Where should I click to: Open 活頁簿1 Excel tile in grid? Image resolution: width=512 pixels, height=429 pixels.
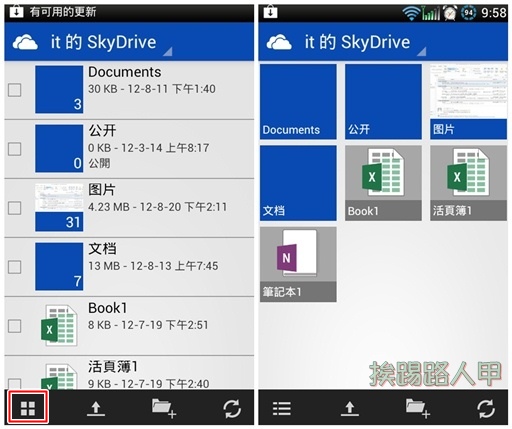click(x=468, y=183)
